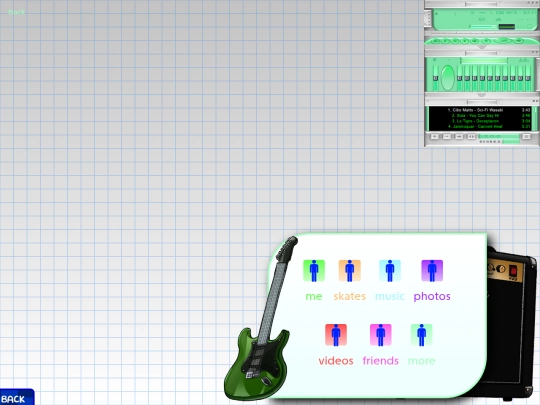This screenshot has height=405, width=540.
Task: Click the purple person icon above 'photos'
Action: (432, 271)
